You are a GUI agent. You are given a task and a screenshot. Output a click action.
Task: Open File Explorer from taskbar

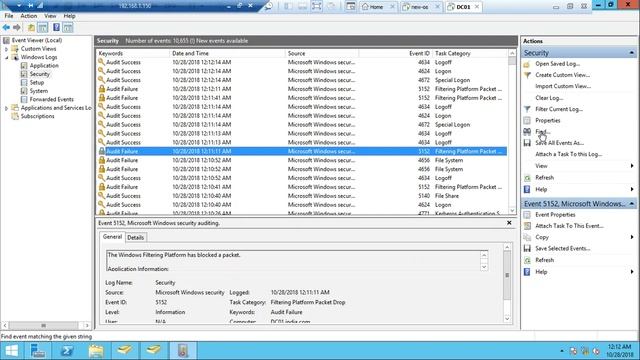click(x=96, y=351)
